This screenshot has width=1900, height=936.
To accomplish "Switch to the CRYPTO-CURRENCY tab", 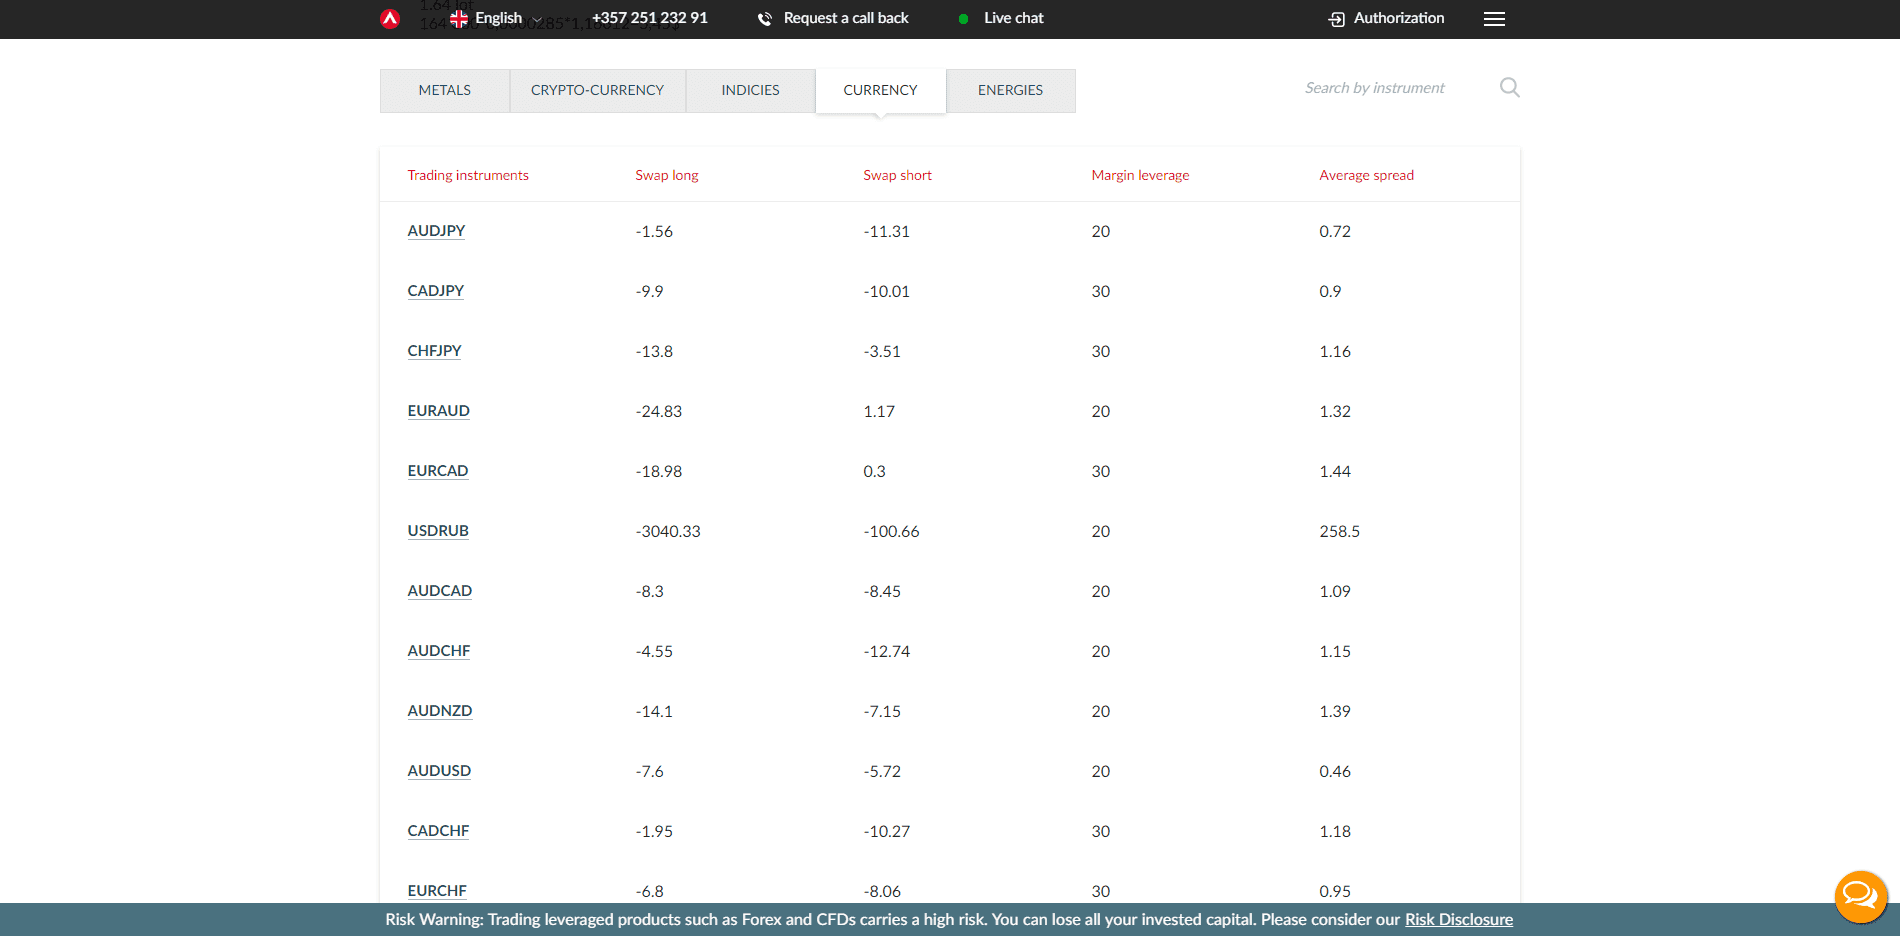I will tap(598, 90).
